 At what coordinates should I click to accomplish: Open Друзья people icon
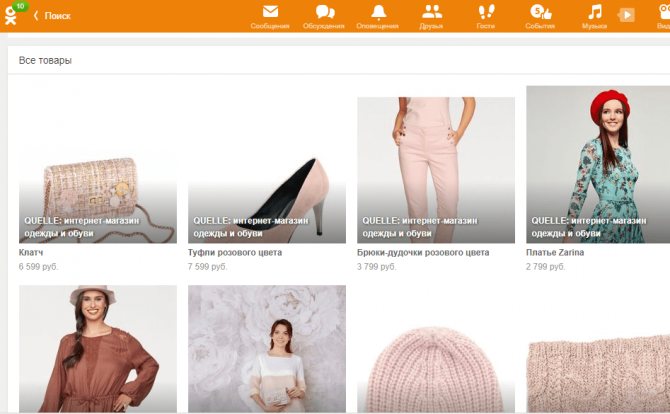pyautogui.click(x=432, y=12)
